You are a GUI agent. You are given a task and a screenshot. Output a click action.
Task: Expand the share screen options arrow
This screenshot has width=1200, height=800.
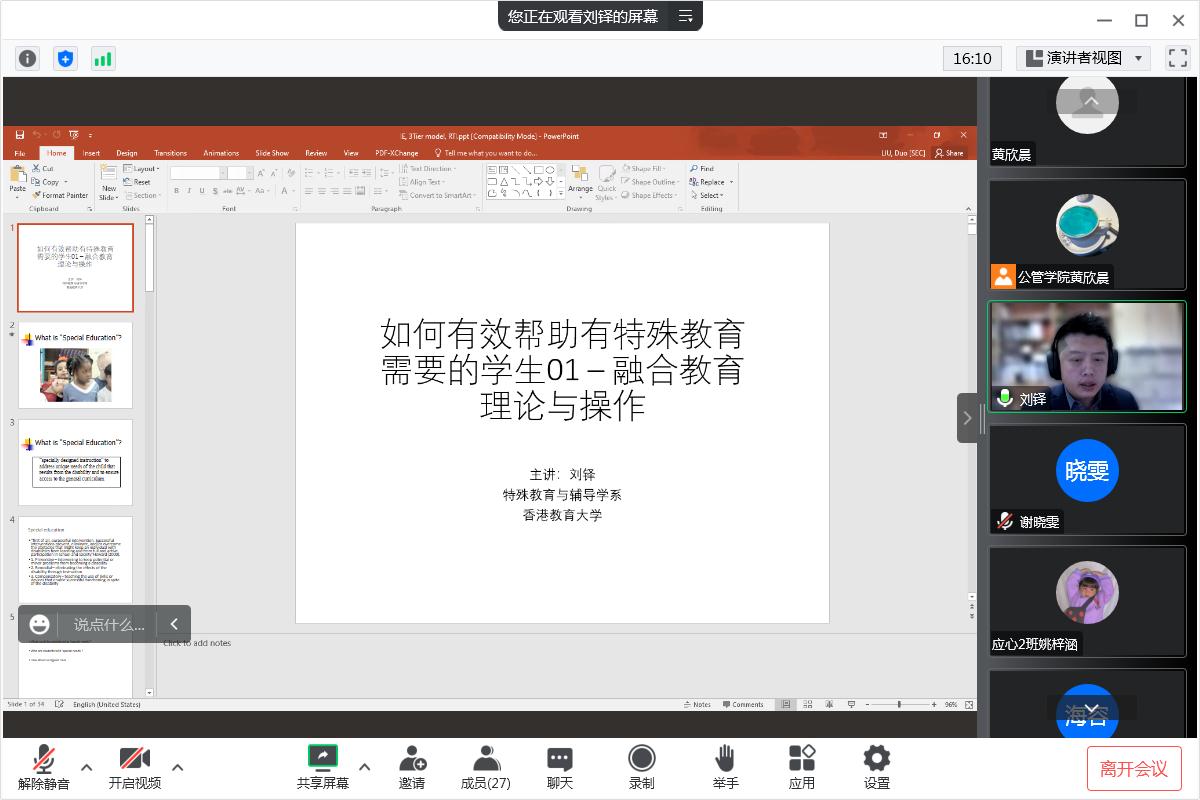point(364,767)
